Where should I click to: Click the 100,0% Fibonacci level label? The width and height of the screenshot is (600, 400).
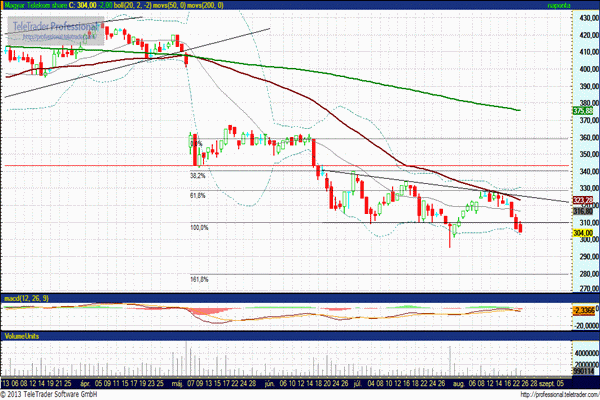(199, 228)
